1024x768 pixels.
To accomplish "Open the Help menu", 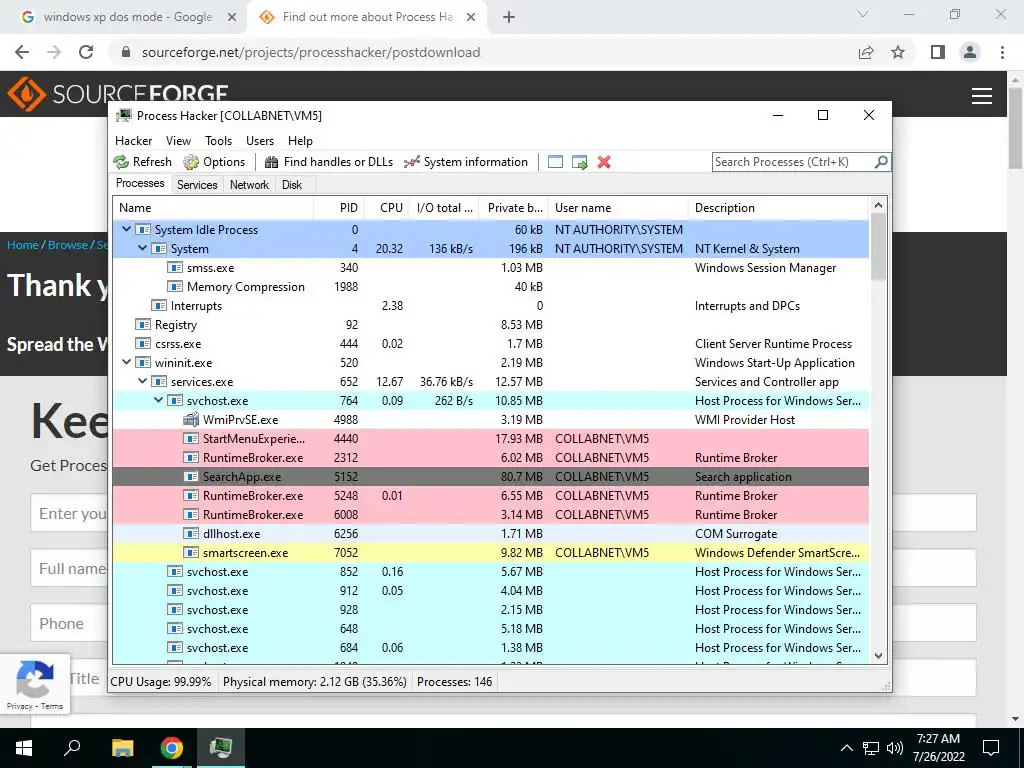I will (x=300, y=140).
